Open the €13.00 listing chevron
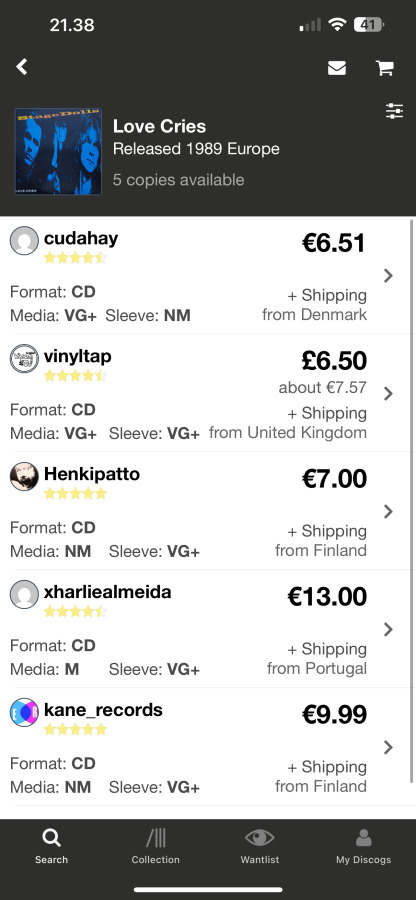 pyautogui.click(x=388, y=630)
